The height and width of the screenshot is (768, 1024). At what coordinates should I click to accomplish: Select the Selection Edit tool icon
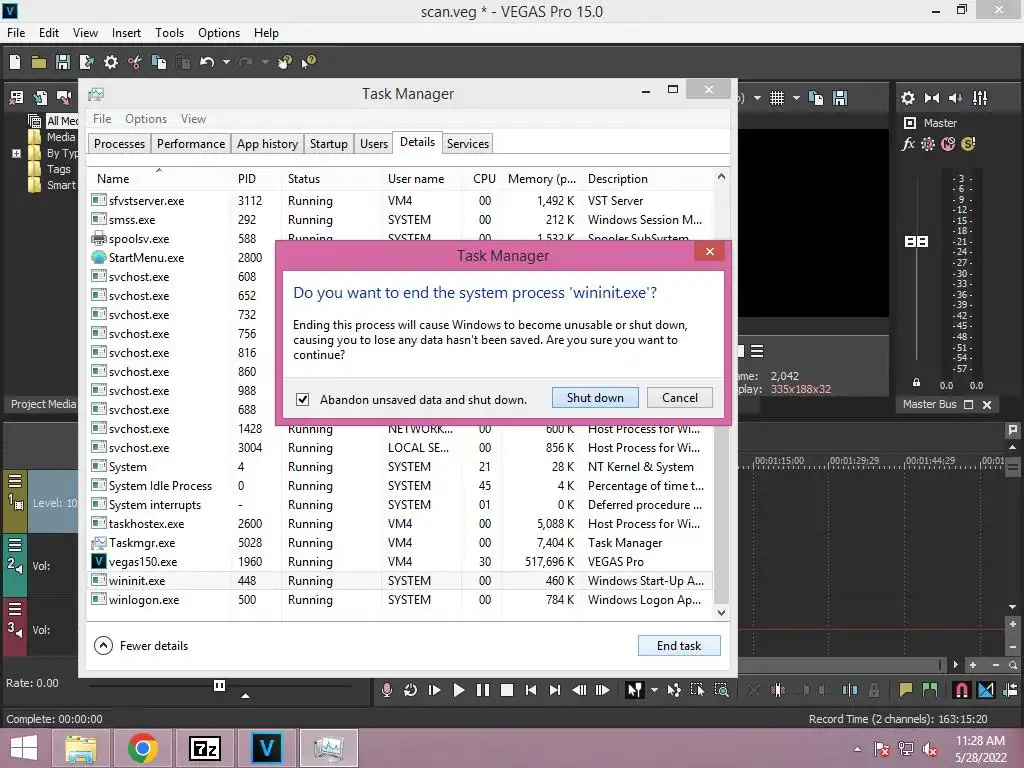[697, 690]
